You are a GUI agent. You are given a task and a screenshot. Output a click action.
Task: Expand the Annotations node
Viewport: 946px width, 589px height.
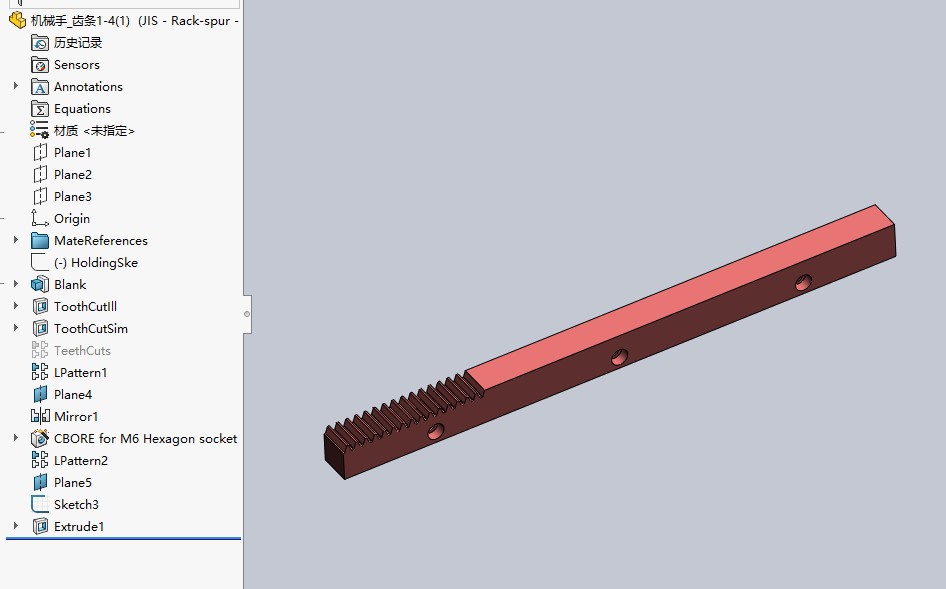tap(16, 86)
